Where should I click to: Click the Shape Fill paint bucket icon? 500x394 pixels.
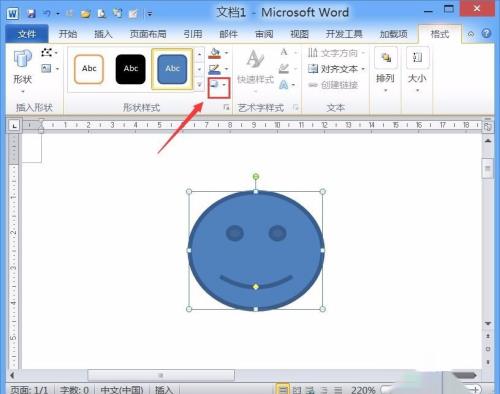215,53
